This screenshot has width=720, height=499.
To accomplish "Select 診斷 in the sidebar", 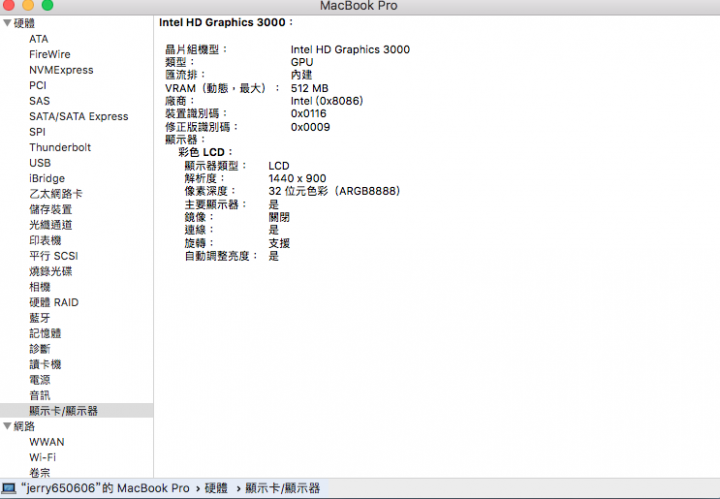I will (39, 349).
